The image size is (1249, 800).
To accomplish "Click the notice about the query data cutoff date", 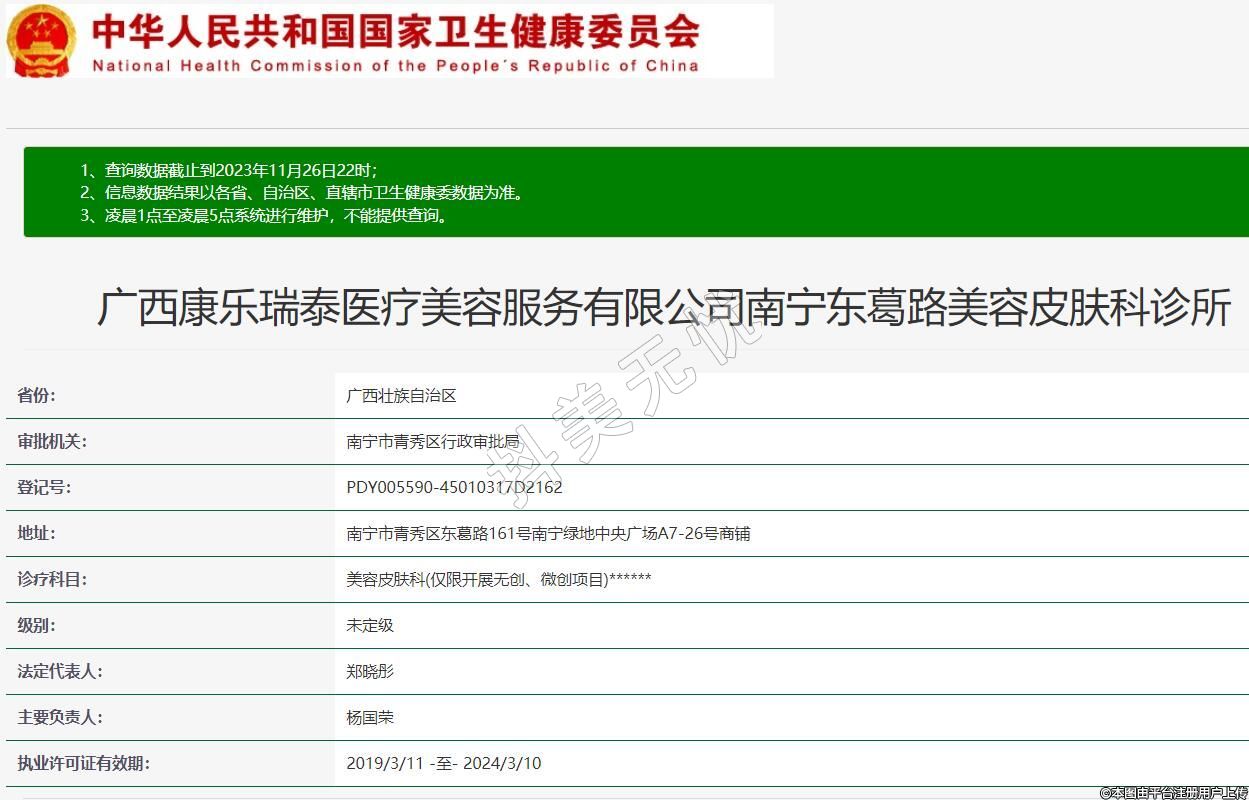I will (229, 170).
